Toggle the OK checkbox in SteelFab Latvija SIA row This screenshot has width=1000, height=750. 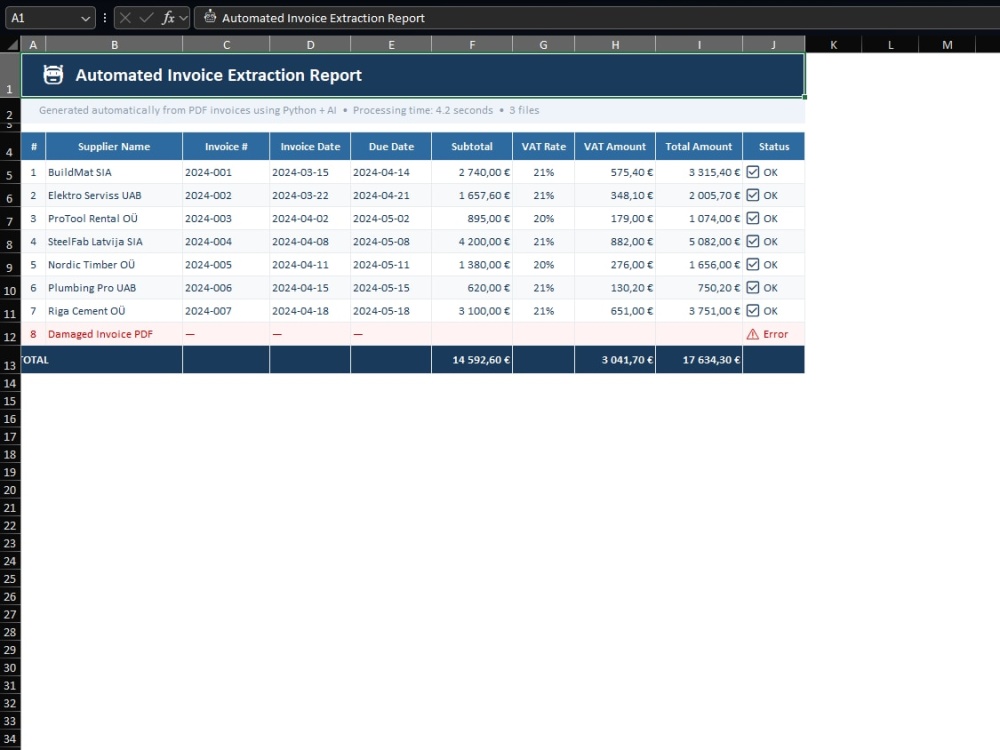(753, 241)
